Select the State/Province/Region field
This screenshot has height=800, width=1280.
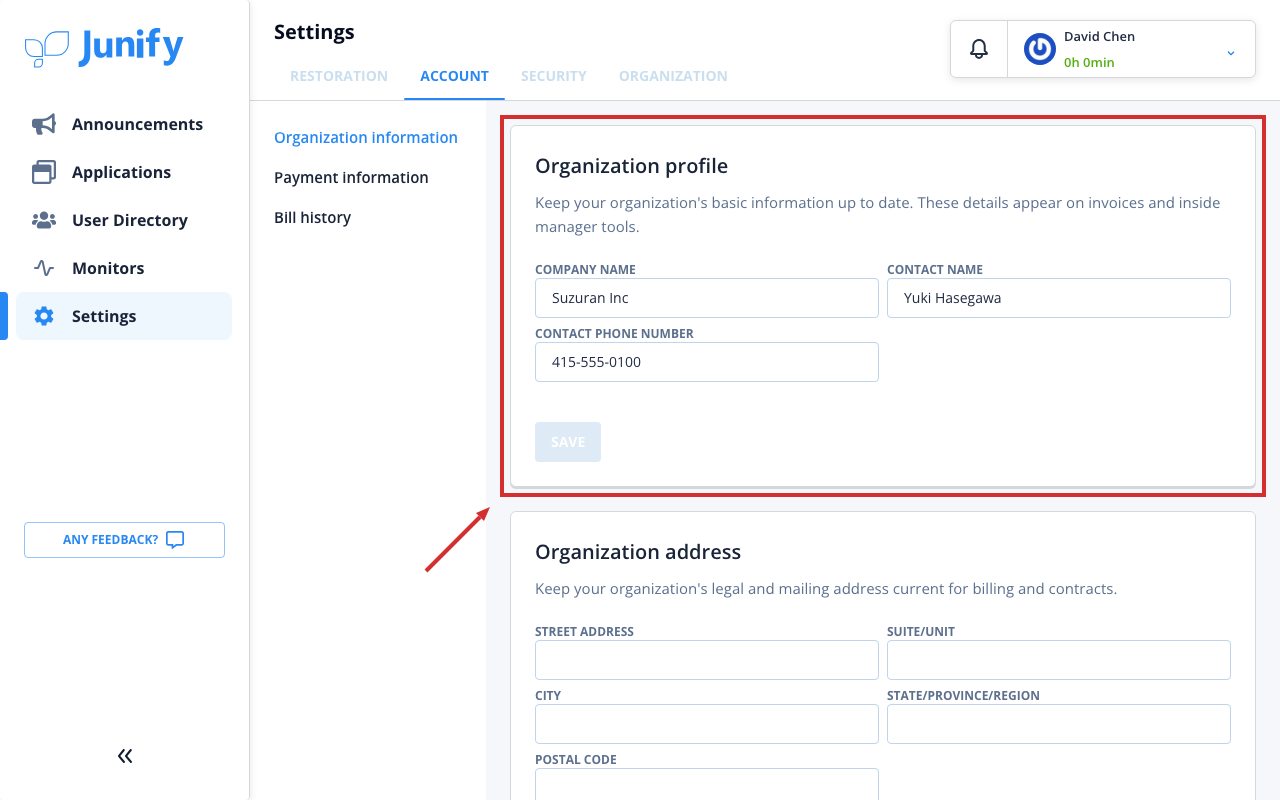[x=1059, y=724]
